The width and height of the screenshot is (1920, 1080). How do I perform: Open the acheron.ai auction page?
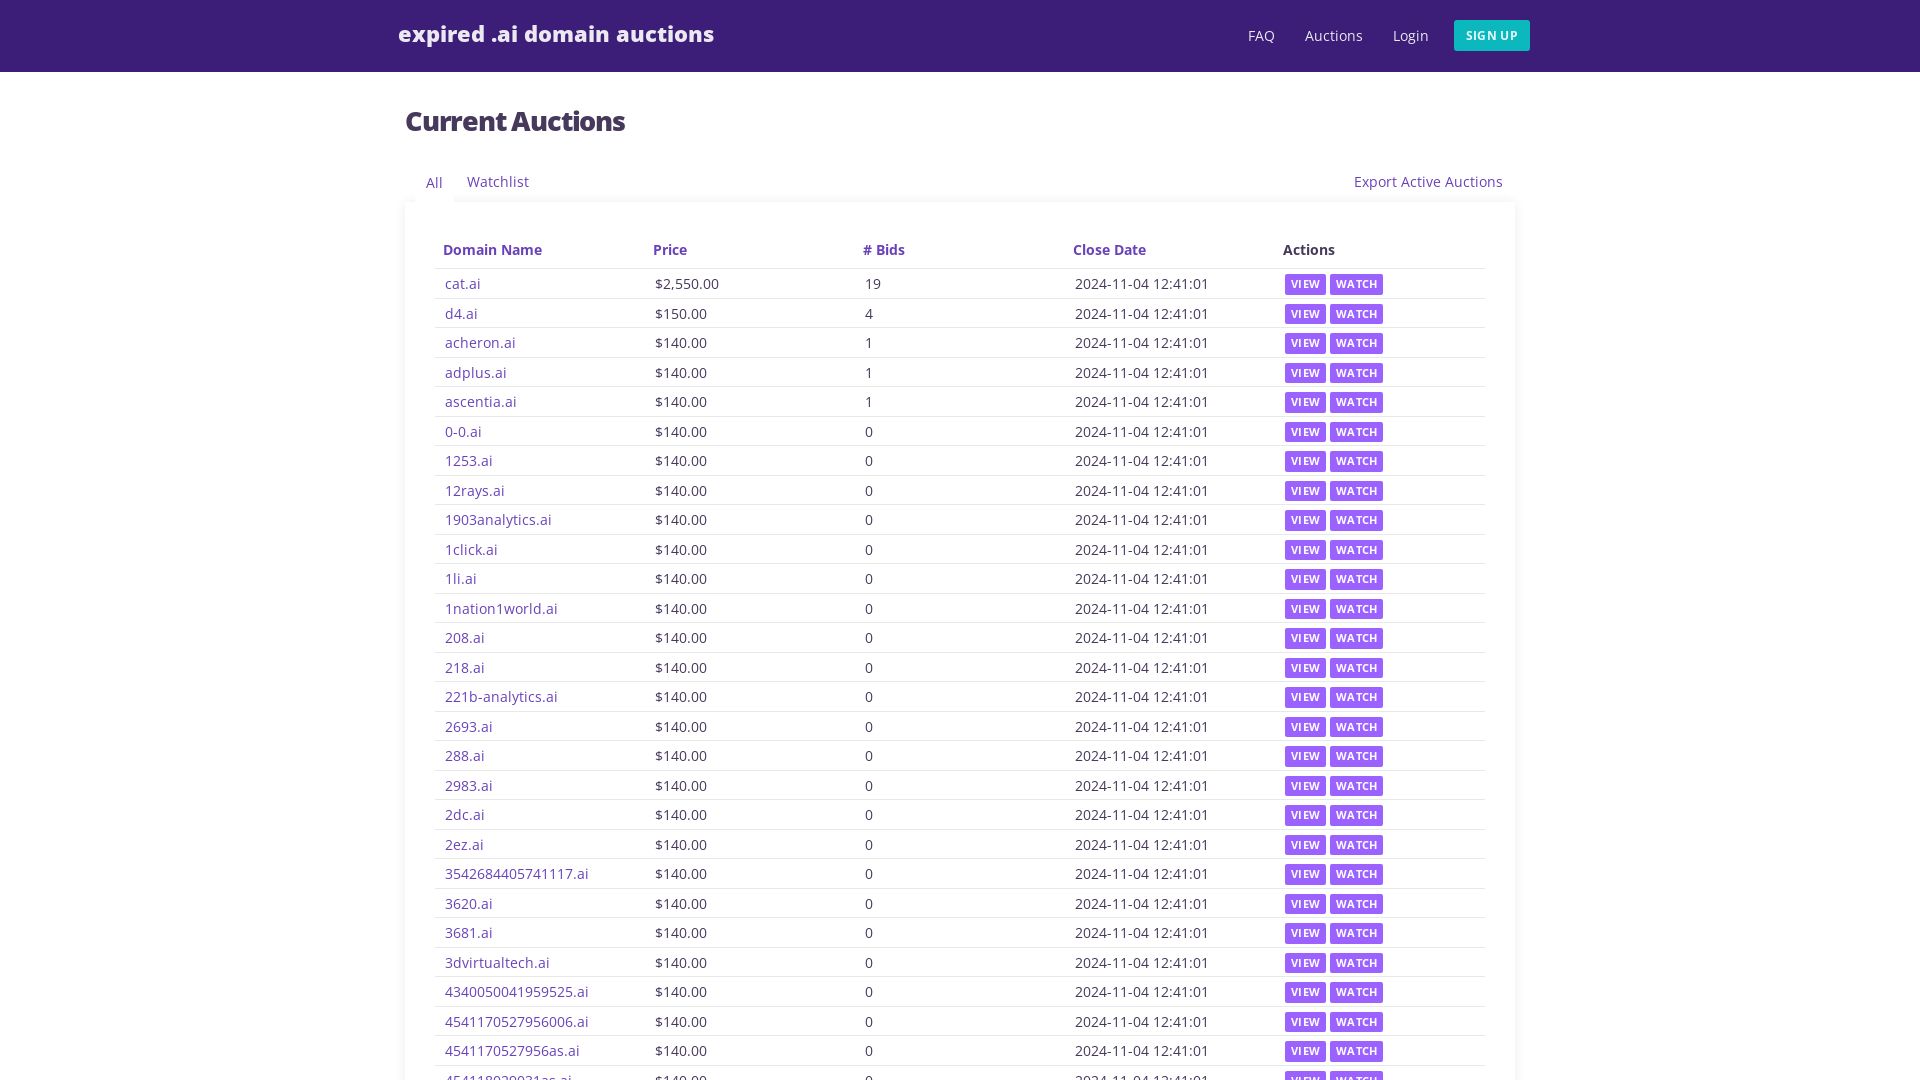480,343
